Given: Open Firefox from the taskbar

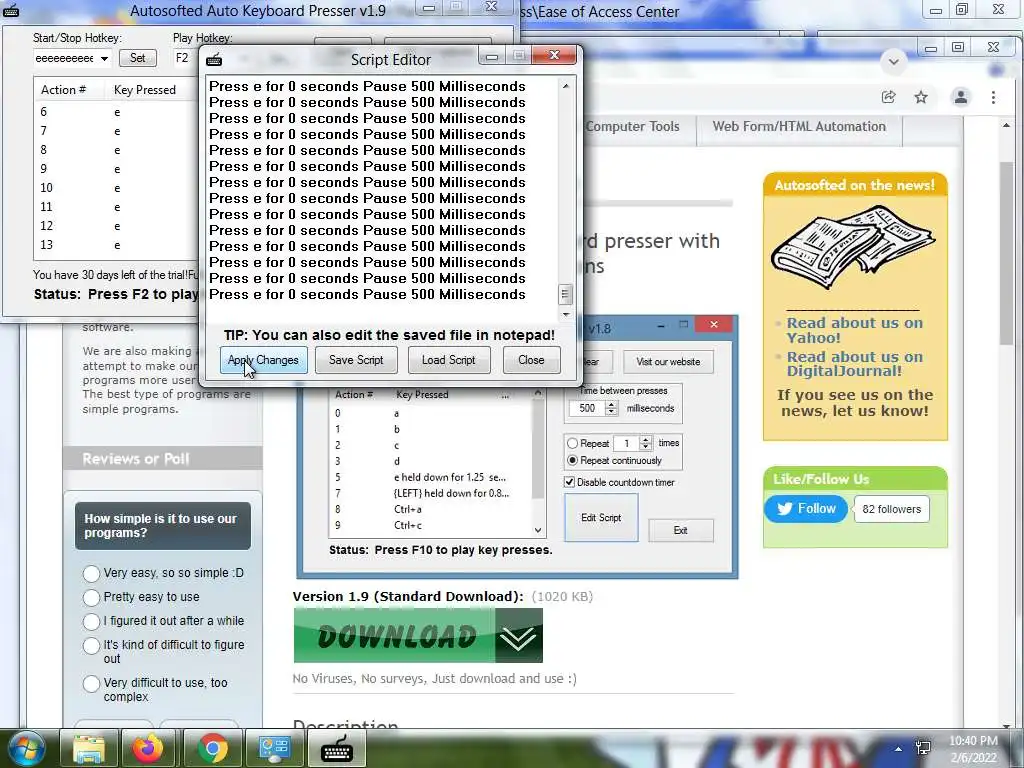Looking at the screenshot, I should (x=148, y=748).
